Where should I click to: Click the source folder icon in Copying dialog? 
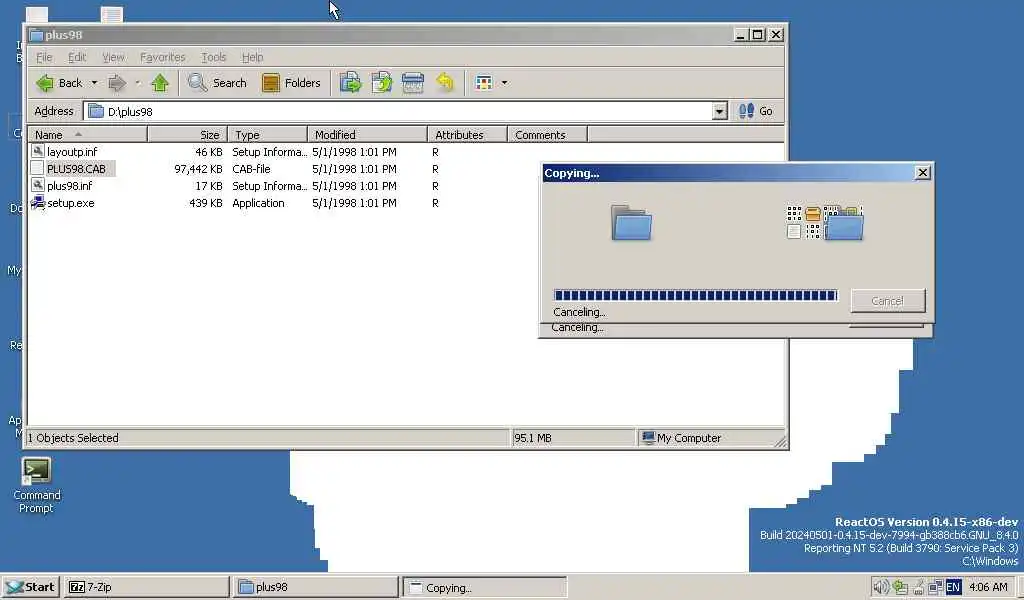pyautogui.click(x=632, y=223)
